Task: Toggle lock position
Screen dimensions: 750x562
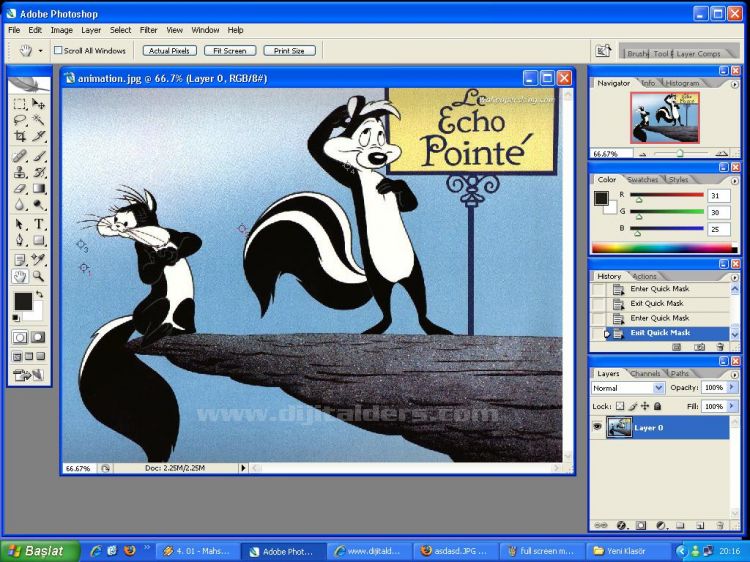Action: pos(645,406)
